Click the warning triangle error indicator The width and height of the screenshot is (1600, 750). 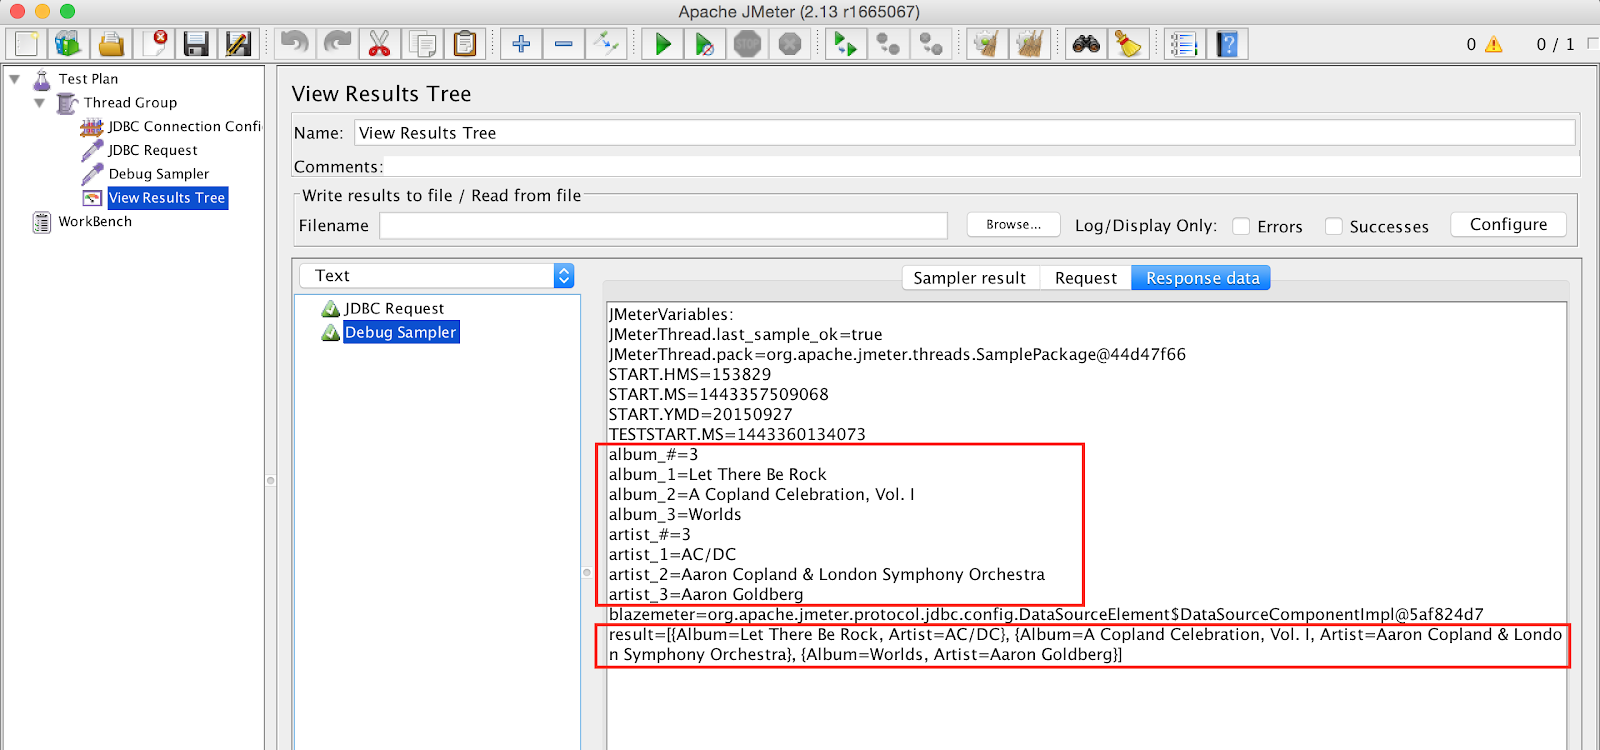[1493, 44]
